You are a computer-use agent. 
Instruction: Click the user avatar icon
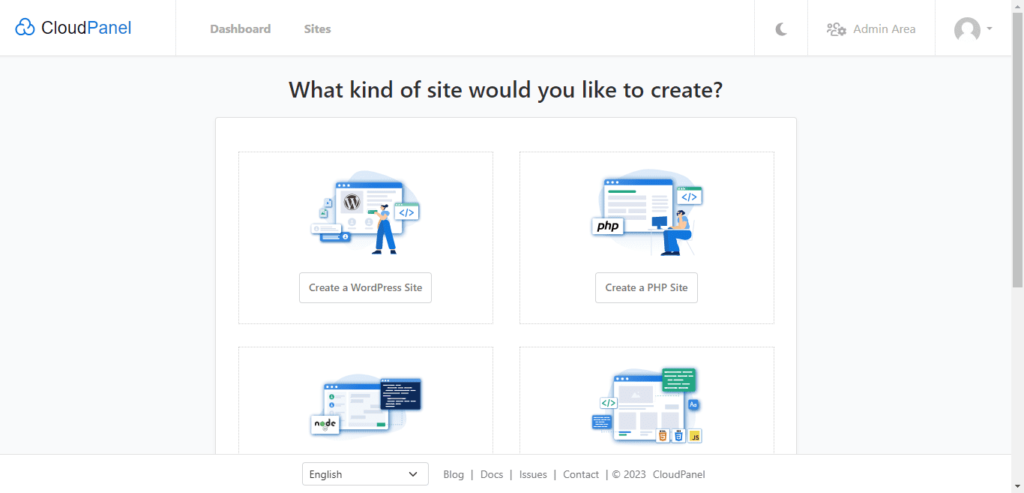click(x=967, y=29)
